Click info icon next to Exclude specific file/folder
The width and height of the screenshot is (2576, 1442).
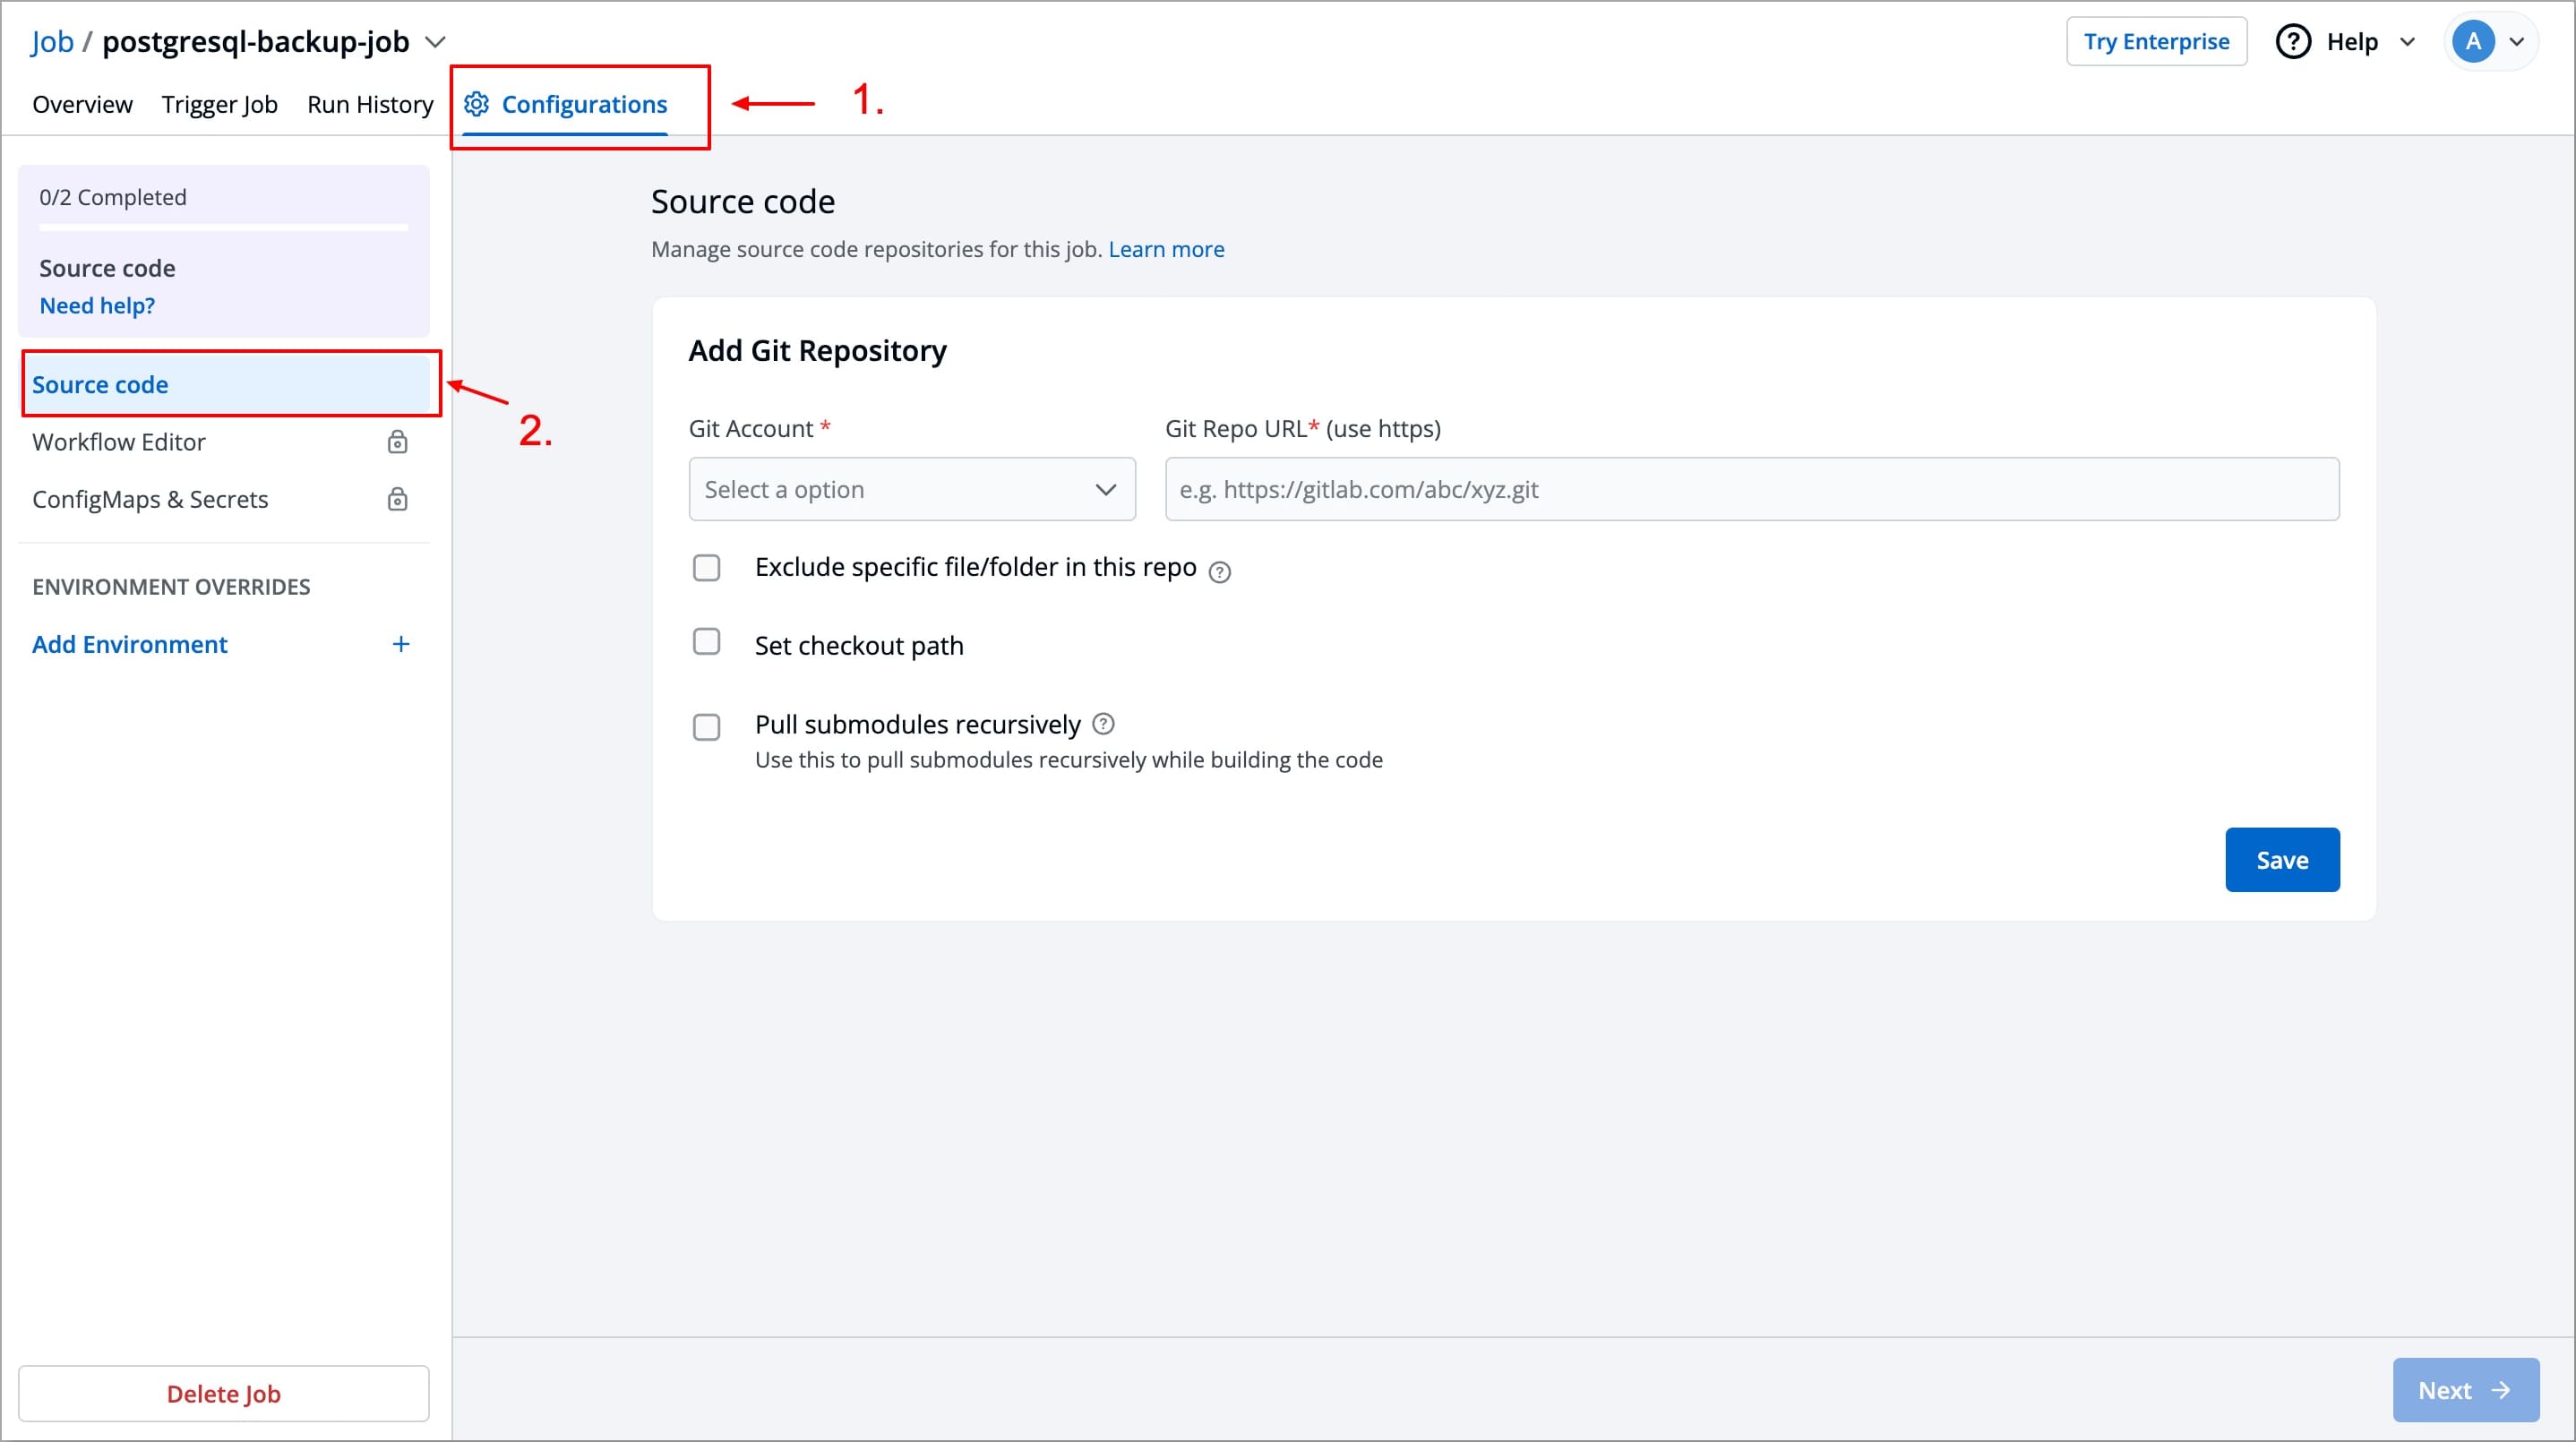point(1219,572)
